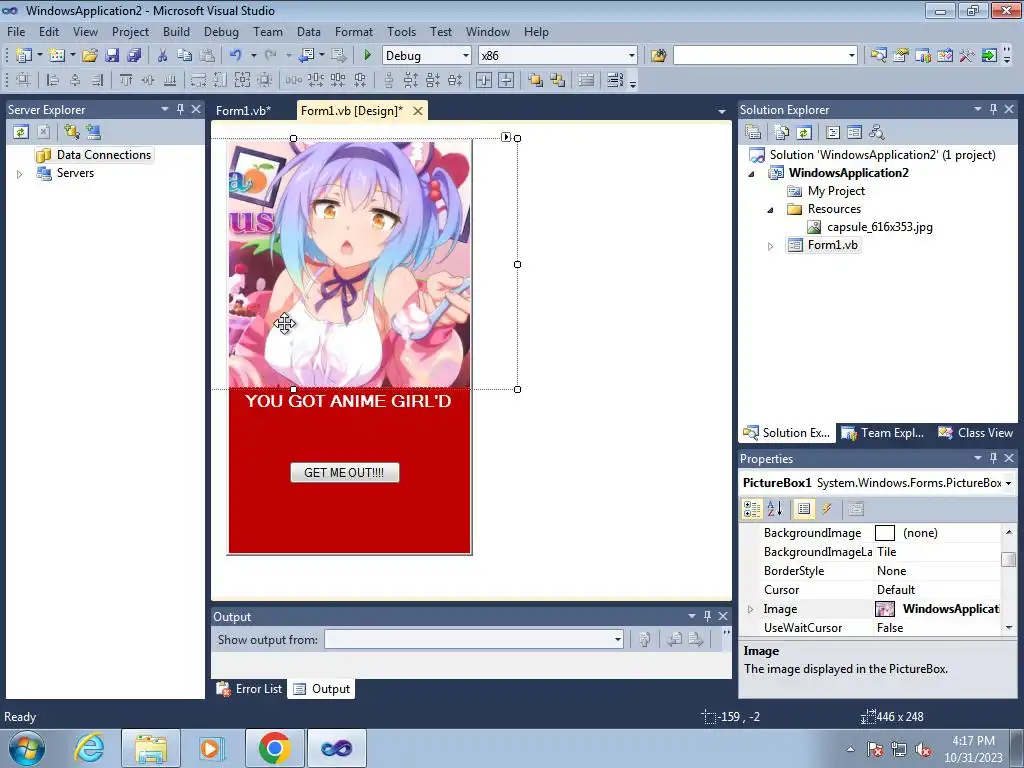Refresh the Server Explorer
The width and height of the screenshot is (1024, 768).
click(21, 132)
